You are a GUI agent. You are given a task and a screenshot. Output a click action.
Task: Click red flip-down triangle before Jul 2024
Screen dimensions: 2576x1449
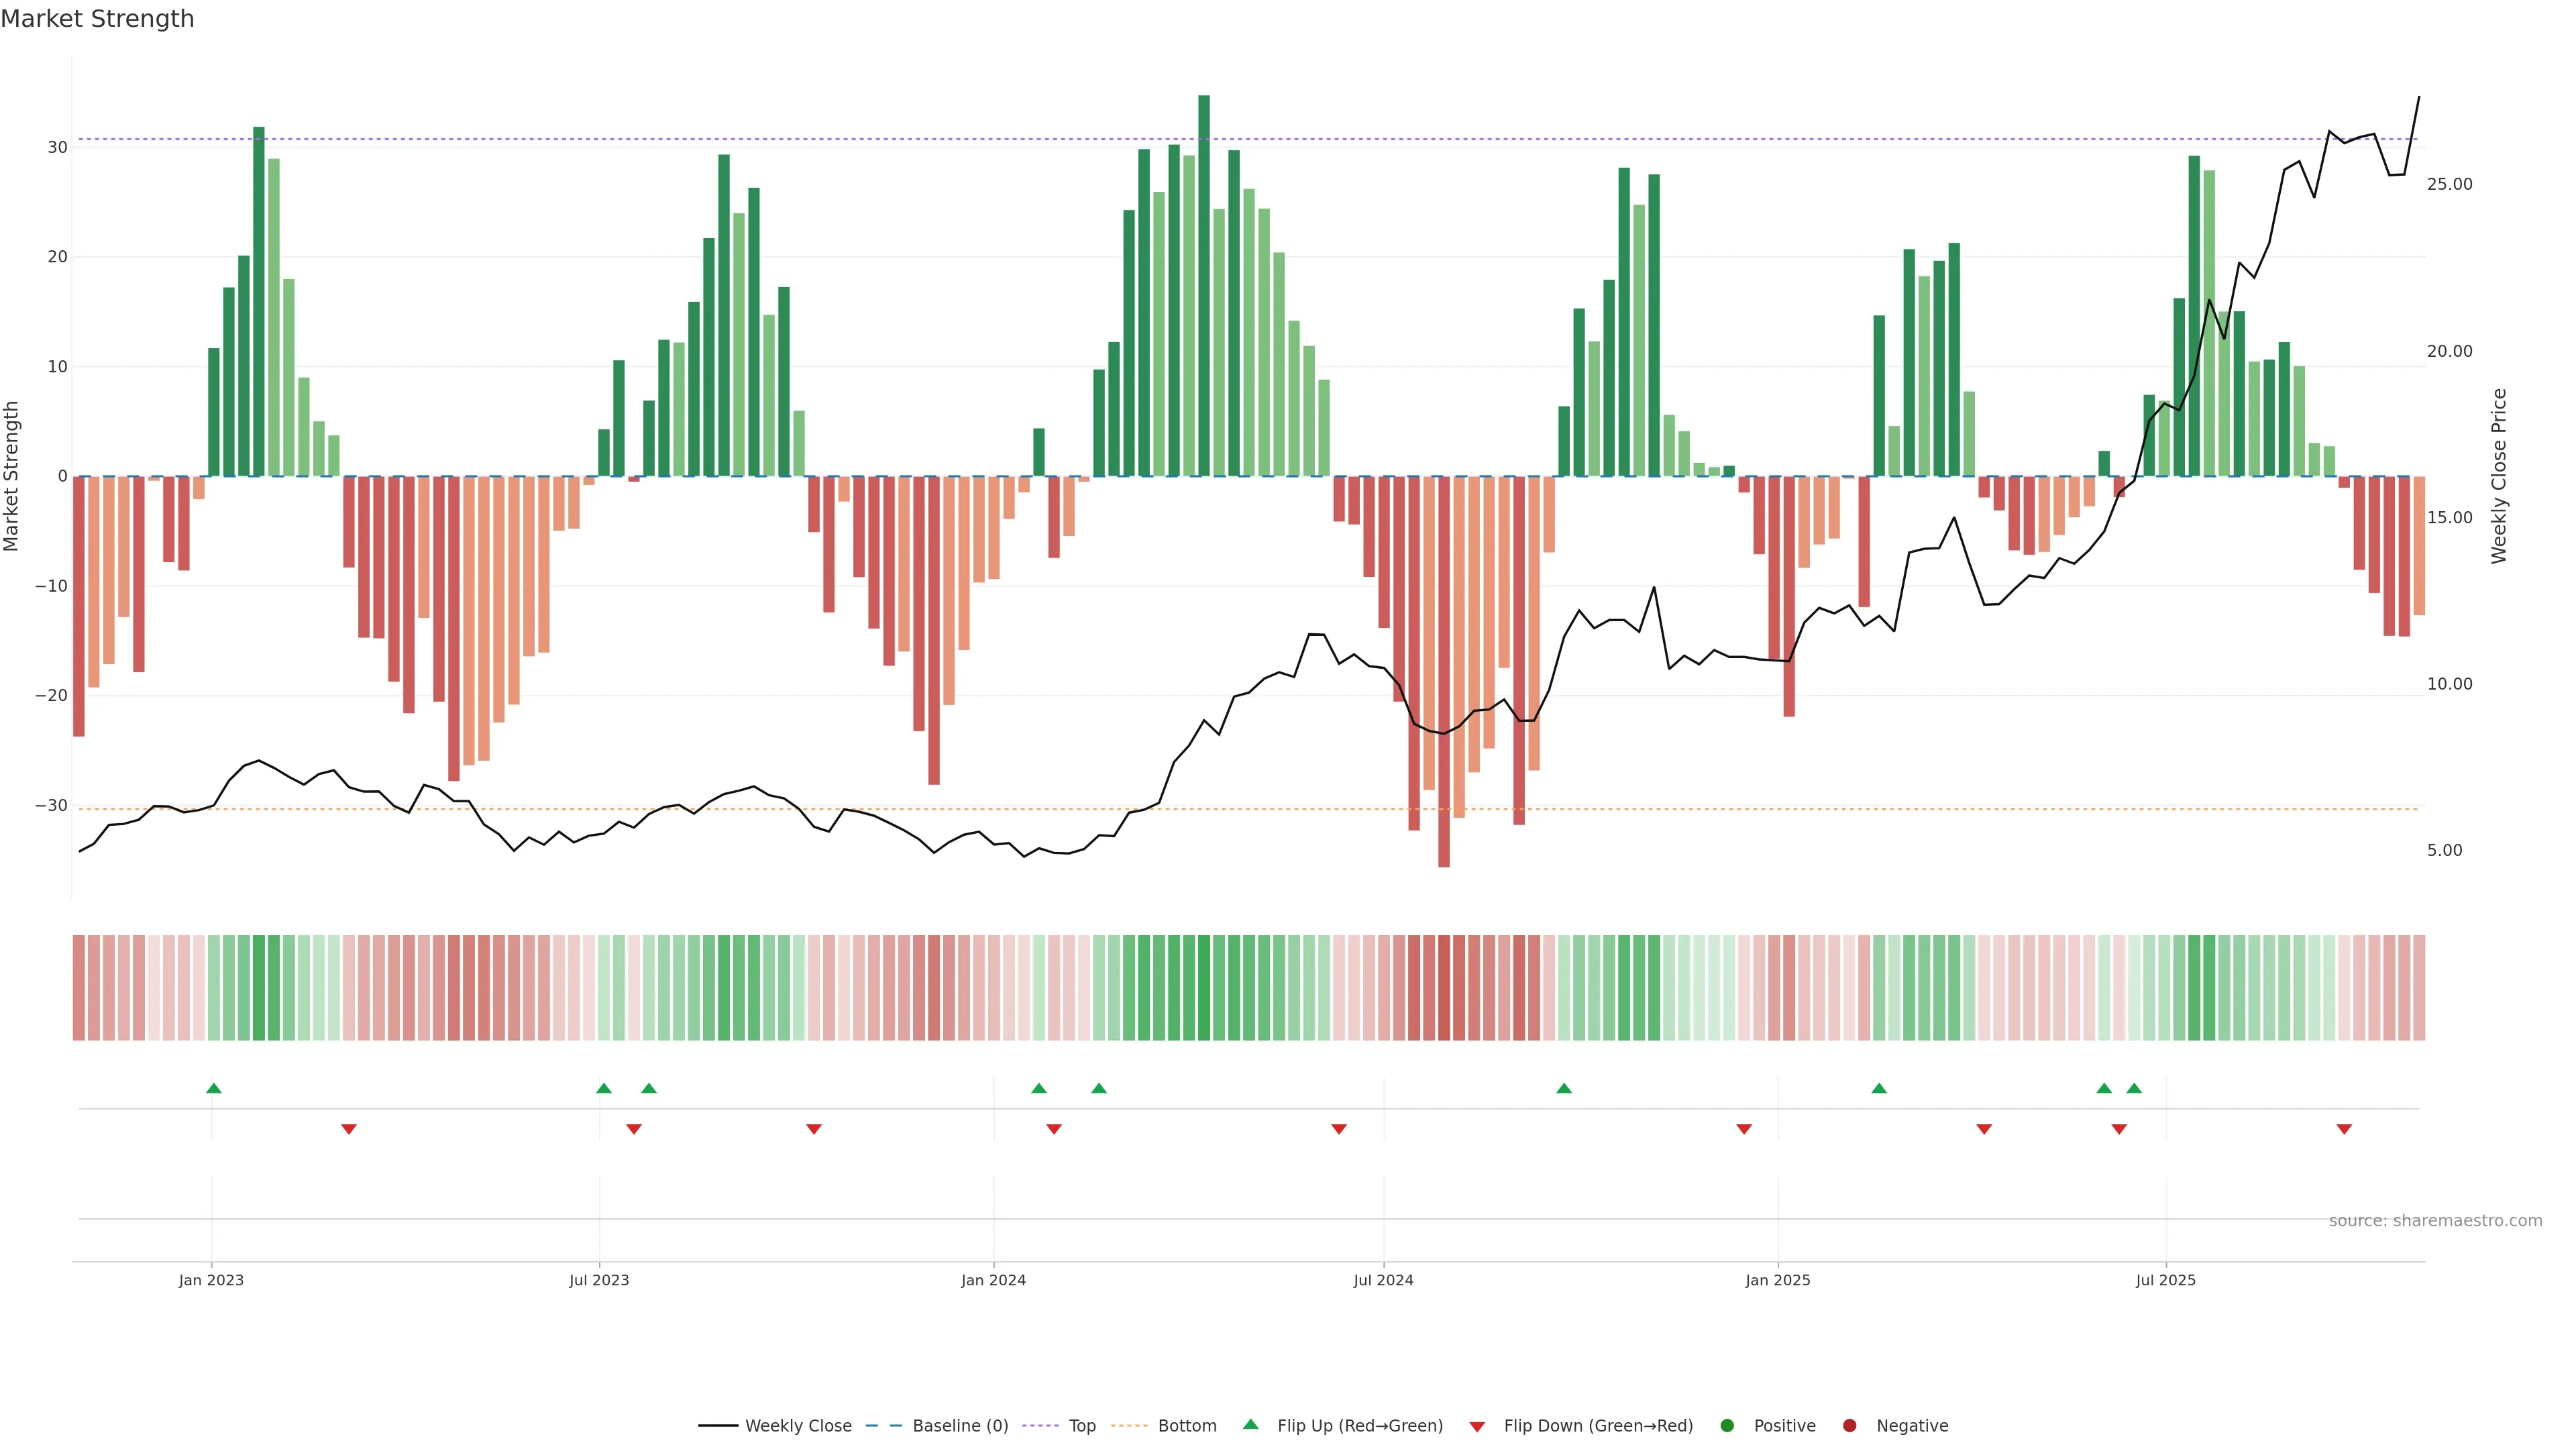pyautogui.click(x=1339, y=1129)
